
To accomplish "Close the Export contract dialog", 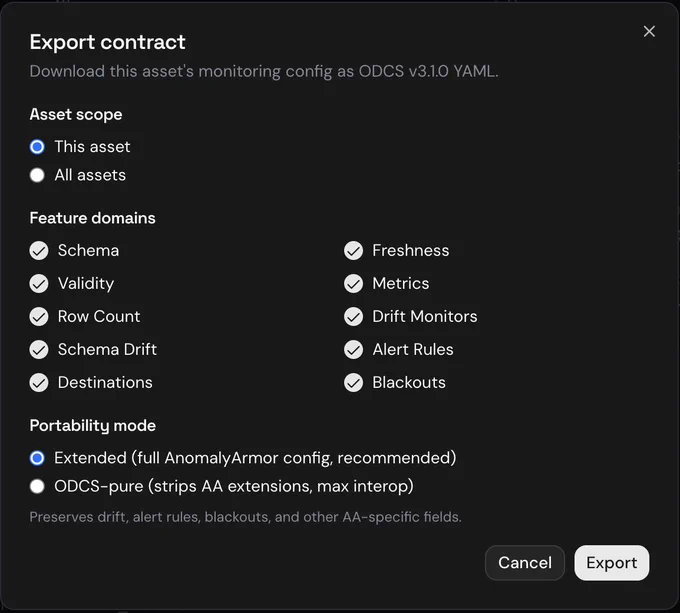I will (649, 31).
